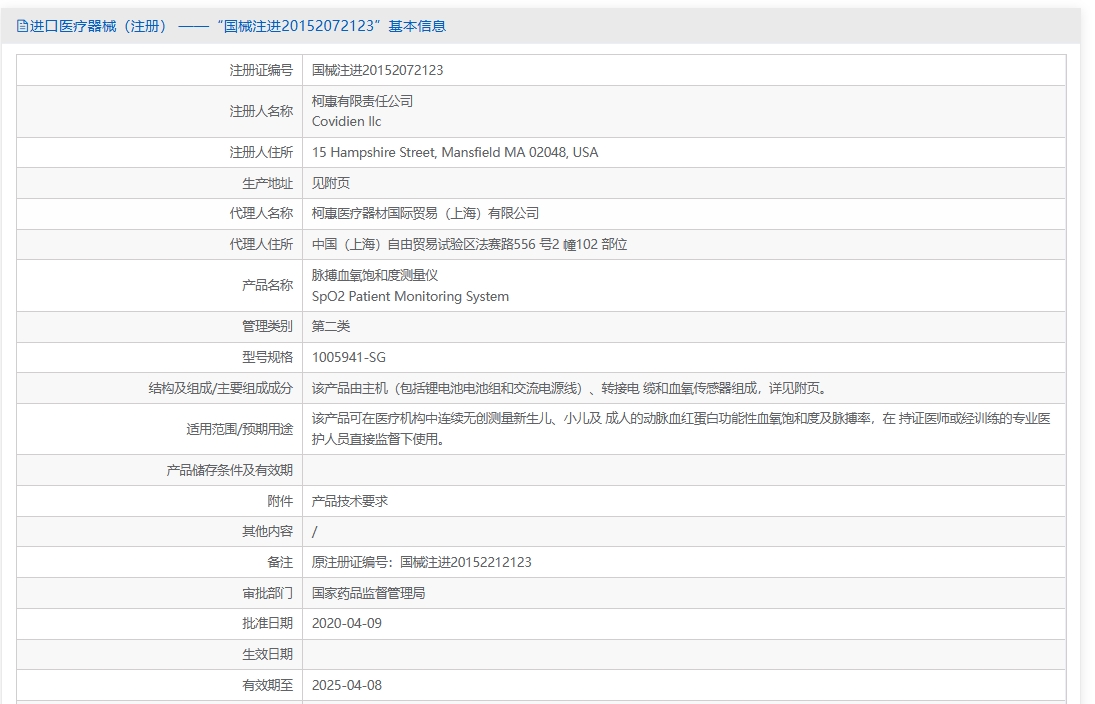Image resolution: width=1095 pixels, height=704 pixels.
Task: Click the 有效期至 label
Action: pos(267,686)
